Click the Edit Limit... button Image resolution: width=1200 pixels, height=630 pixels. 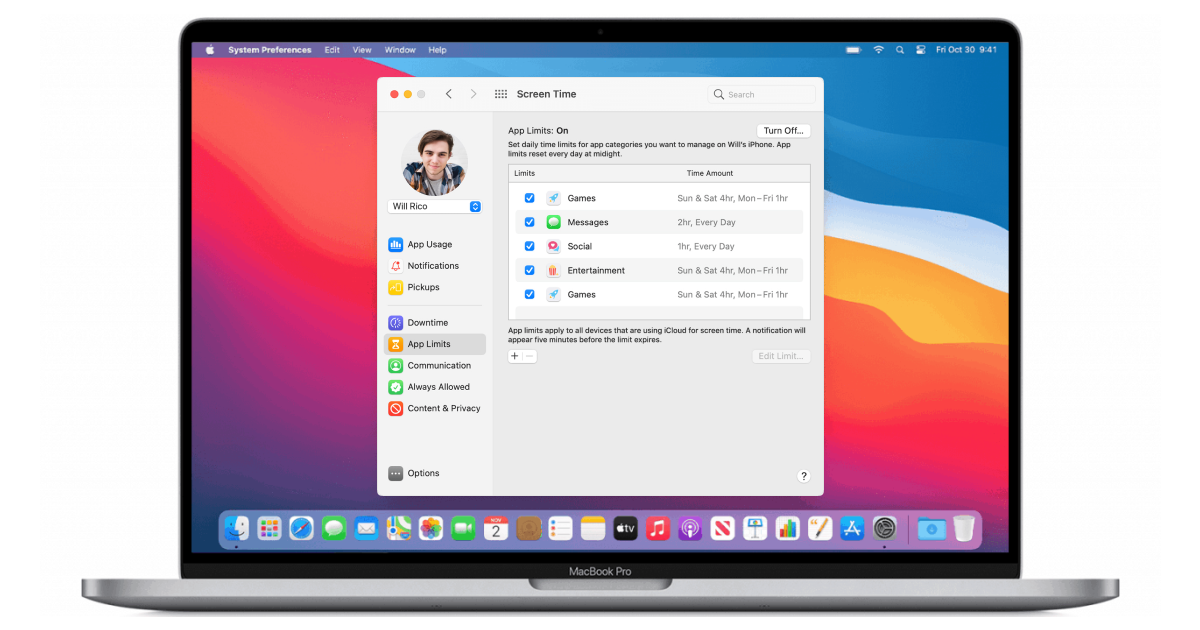[x=781, y=356]
